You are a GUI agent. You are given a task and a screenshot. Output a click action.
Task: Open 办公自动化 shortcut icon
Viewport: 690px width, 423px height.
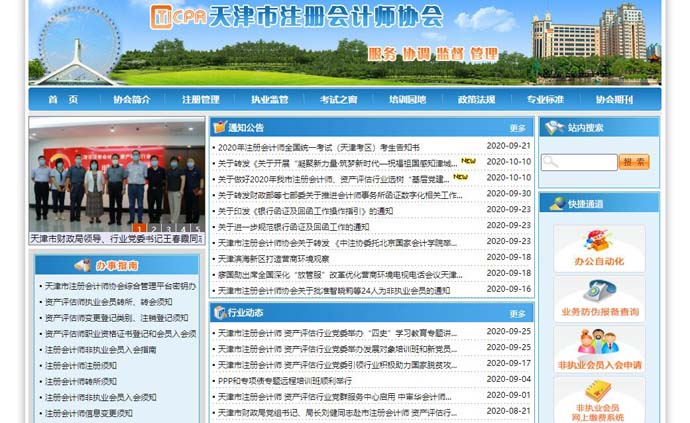click(x=598, y=241)
